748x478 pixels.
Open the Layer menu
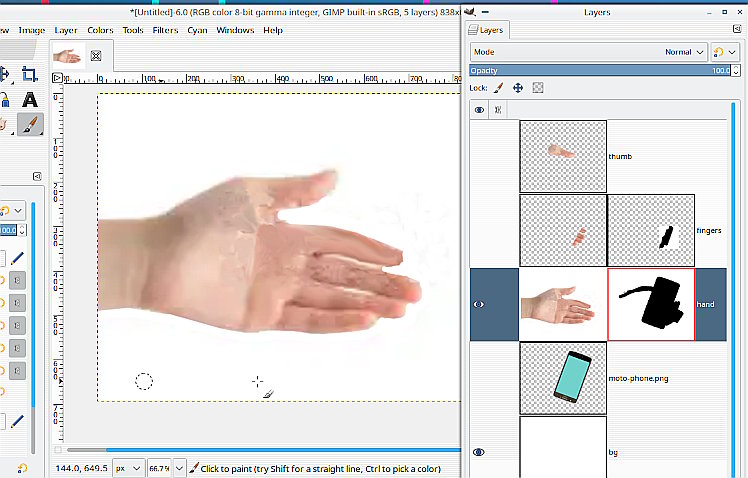point(66,30)
